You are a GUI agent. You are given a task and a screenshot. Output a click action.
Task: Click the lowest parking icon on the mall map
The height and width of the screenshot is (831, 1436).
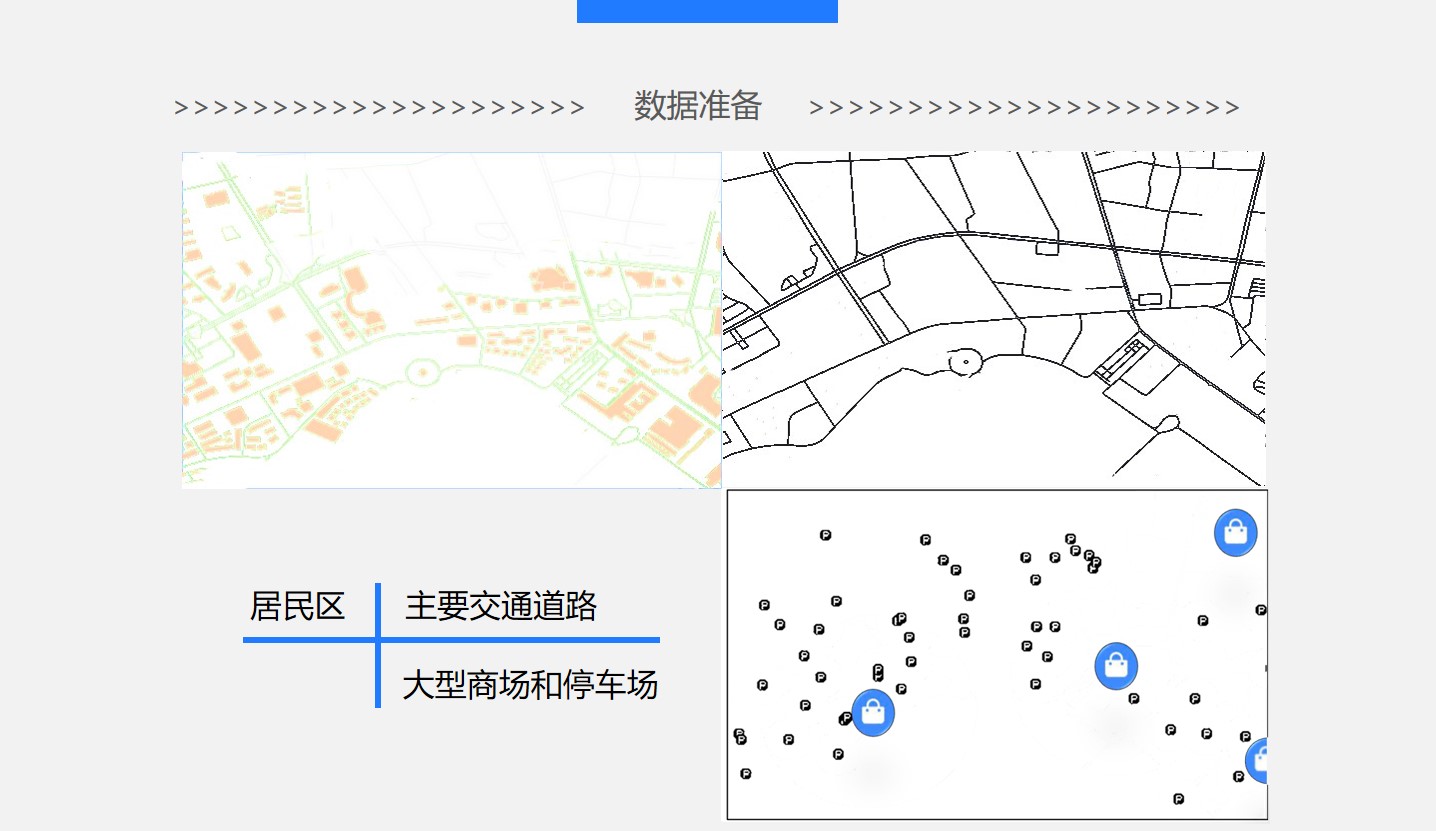tap(1178, 798)
